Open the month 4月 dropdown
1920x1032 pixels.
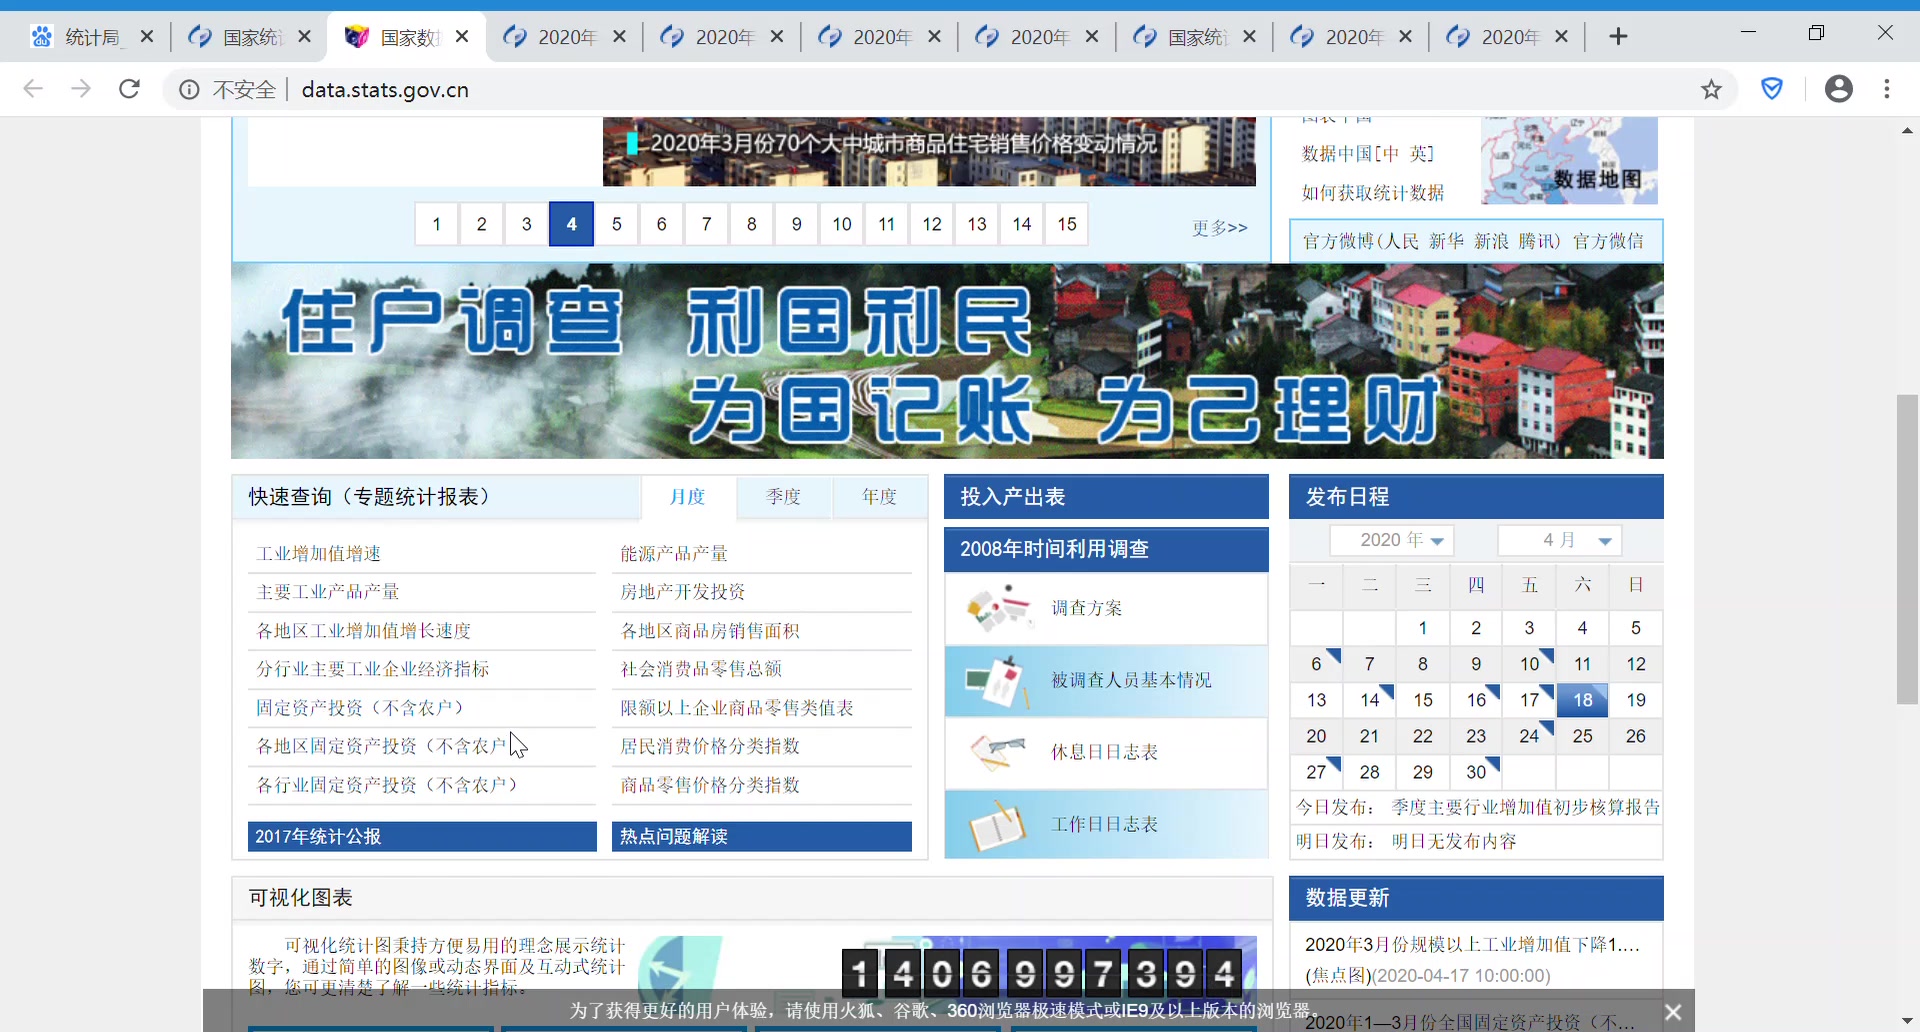1559,540
